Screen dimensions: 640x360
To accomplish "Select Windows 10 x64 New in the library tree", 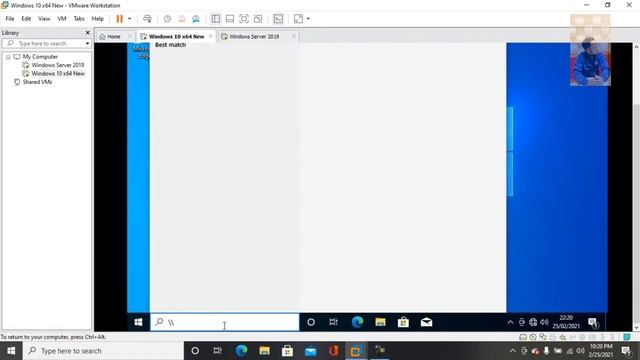I will click(58, 73).
